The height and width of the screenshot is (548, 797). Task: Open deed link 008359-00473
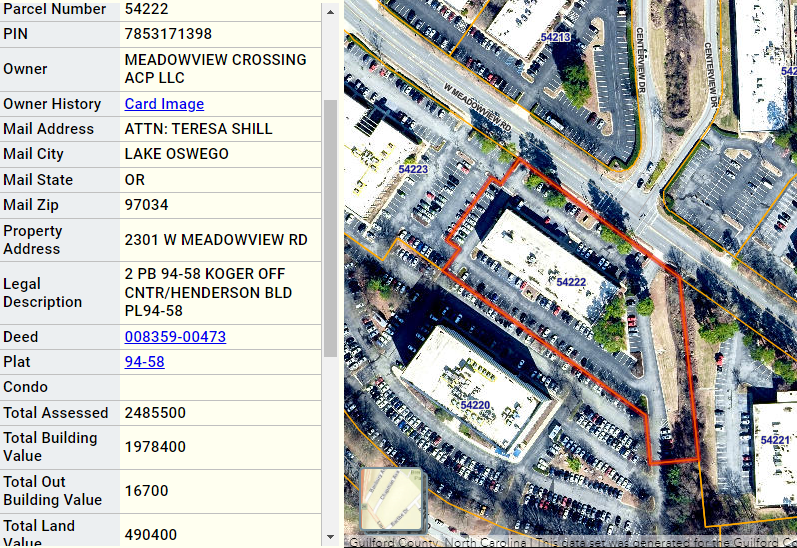[x=175, y=337]
